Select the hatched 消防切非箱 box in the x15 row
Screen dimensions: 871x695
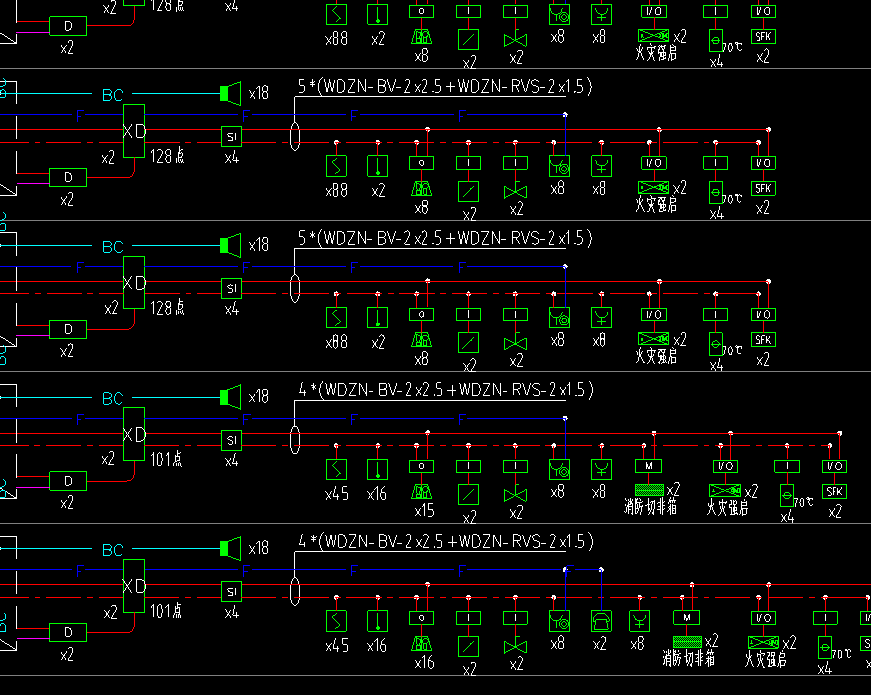click(649, 490)
